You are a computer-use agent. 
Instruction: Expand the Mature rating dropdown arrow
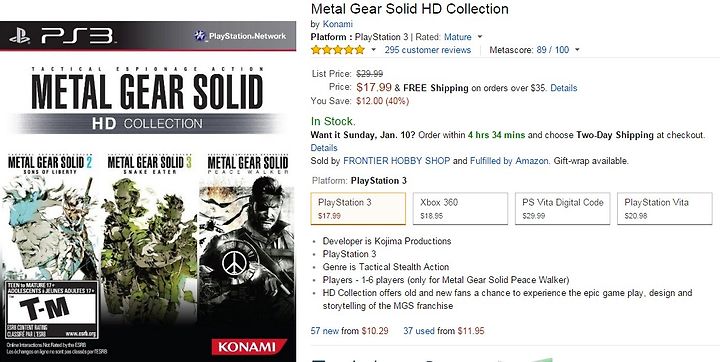(480, 37)
